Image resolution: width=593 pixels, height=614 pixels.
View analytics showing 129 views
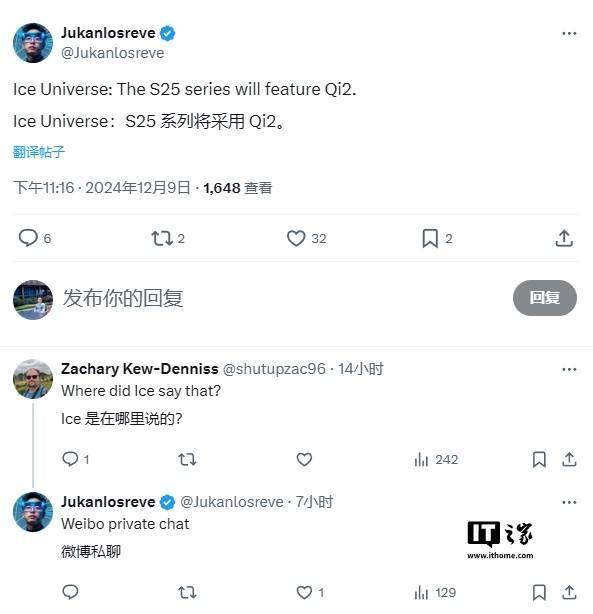(434, 592)
